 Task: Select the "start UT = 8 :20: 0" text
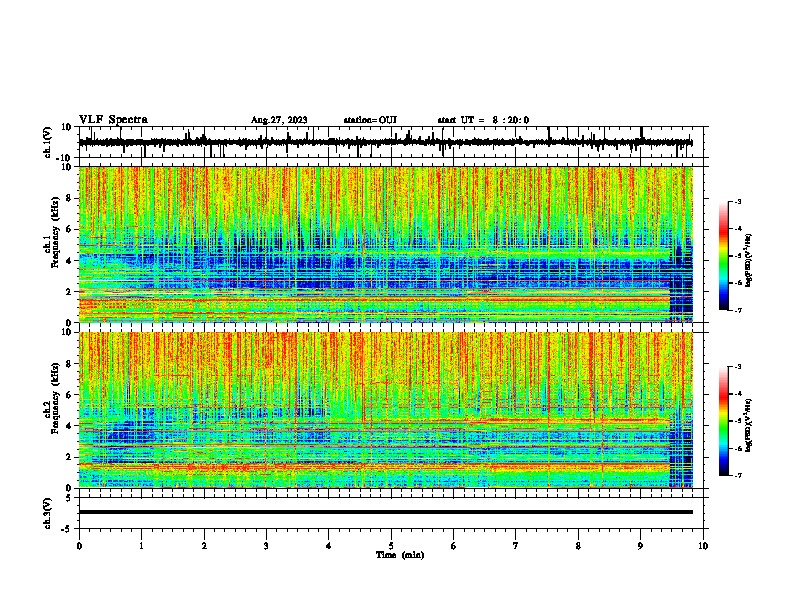[x=483, y=120]
